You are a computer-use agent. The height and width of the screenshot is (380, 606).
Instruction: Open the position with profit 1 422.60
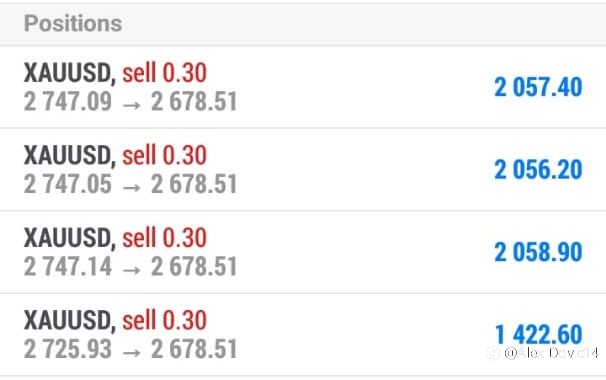click(x=303, y=335)
